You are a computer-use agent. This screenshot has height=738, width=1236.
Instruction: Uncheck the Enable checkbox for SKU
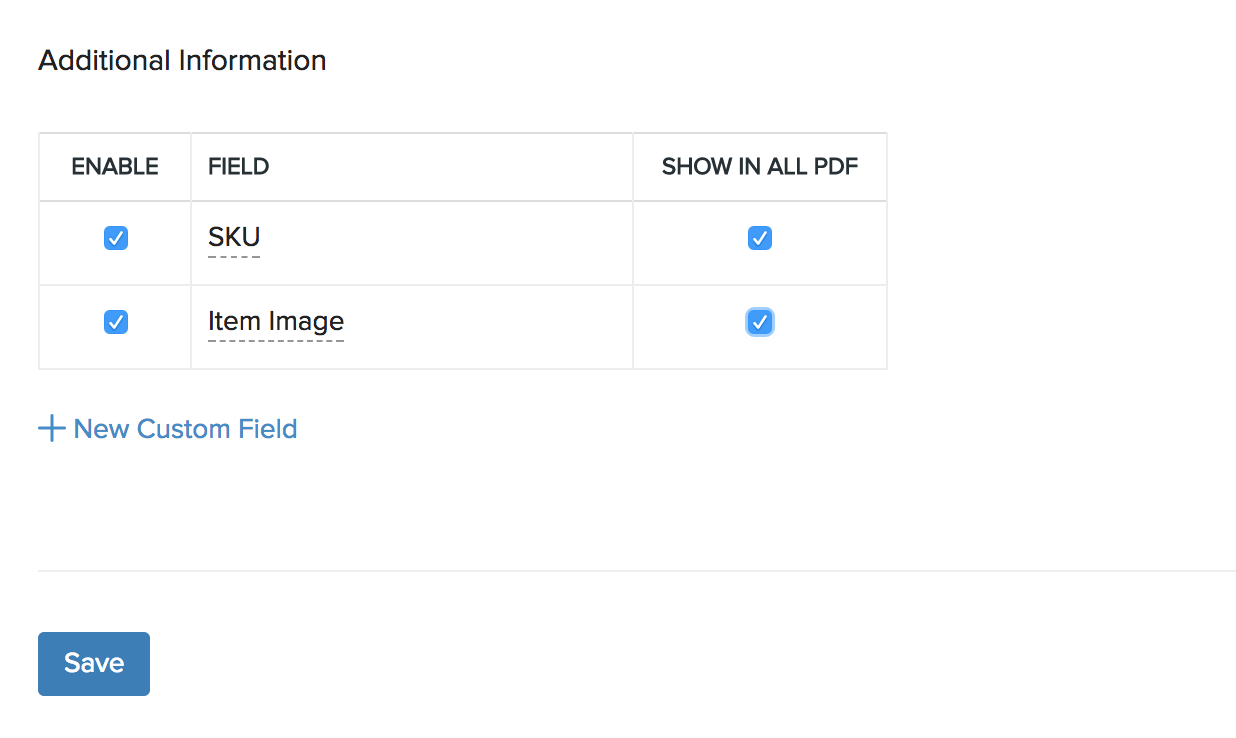click(116, 238)
